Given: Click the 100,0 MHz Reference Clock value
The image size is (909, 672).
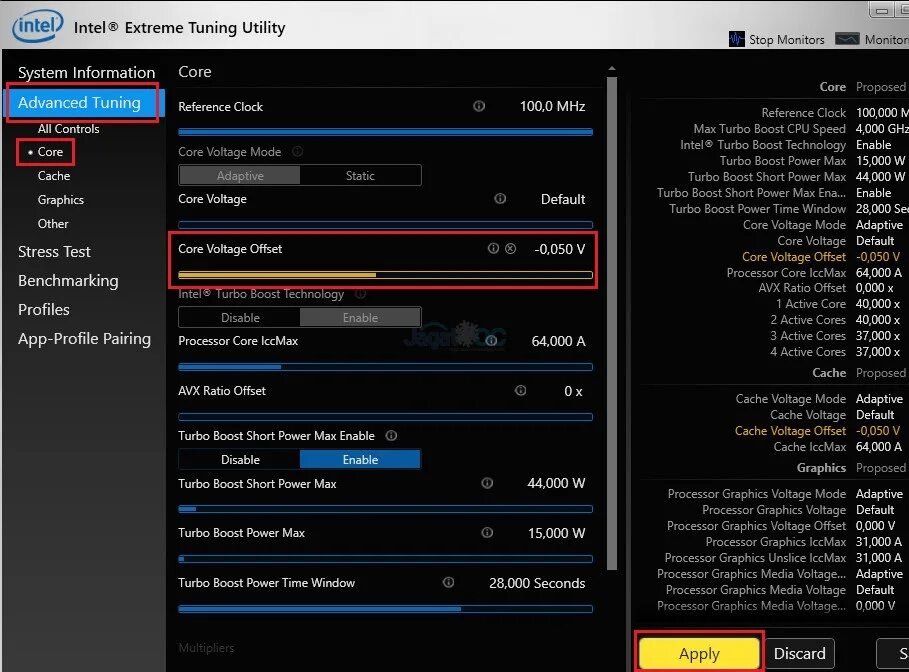Looking at the screenshot, I should (552, 107).
